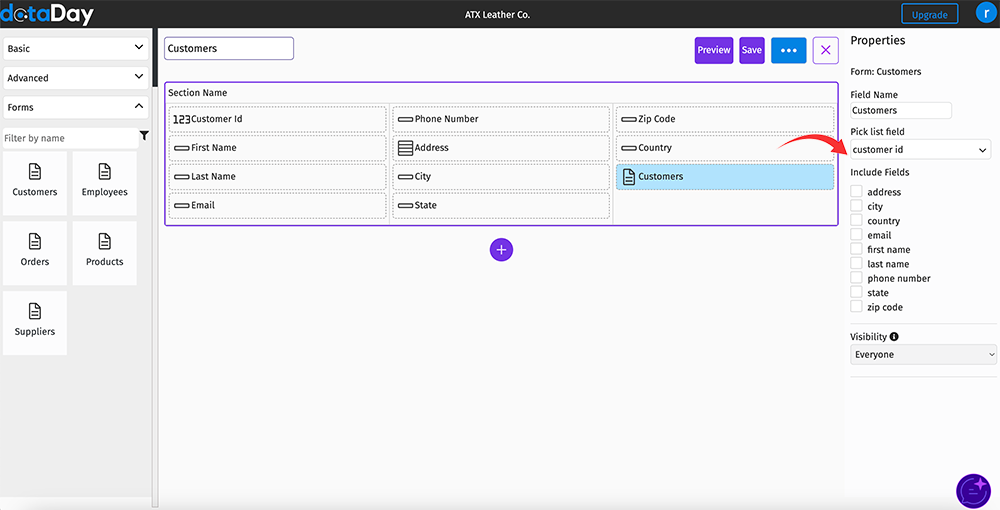Click the Save button
The image size is (1000, 510).
coord(752,50)
